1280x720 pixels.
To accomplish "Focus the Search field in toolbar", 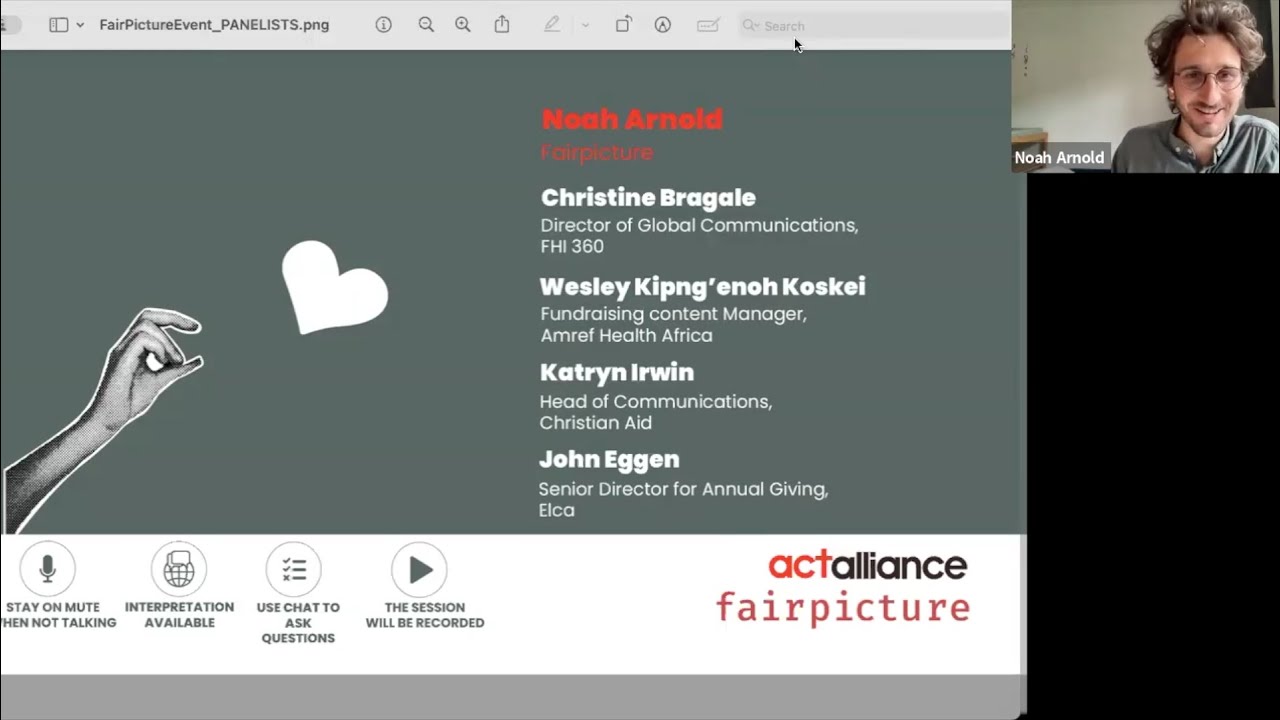I will [875, 26].
